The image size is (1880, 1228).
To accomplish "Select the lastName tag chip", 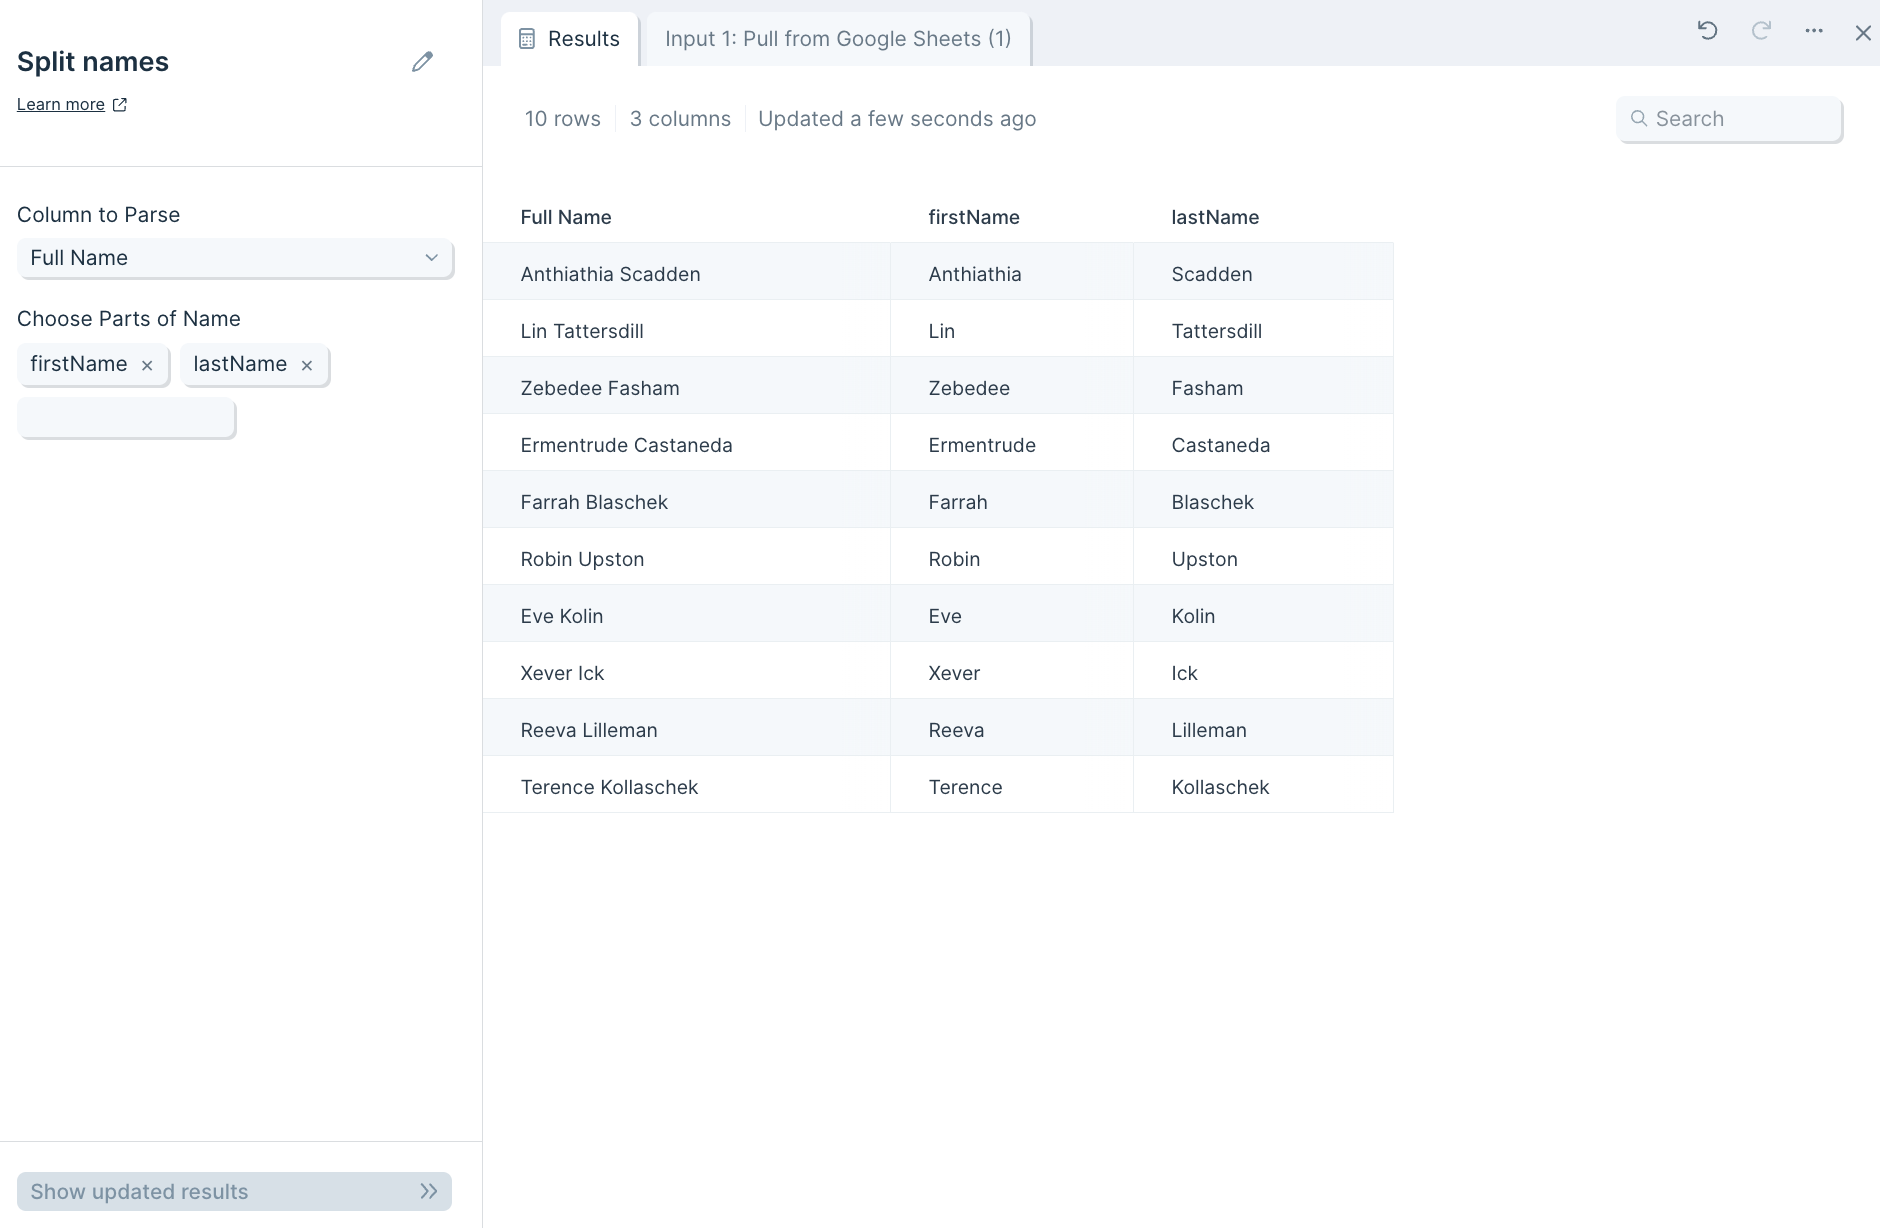I will coord(255,365).
